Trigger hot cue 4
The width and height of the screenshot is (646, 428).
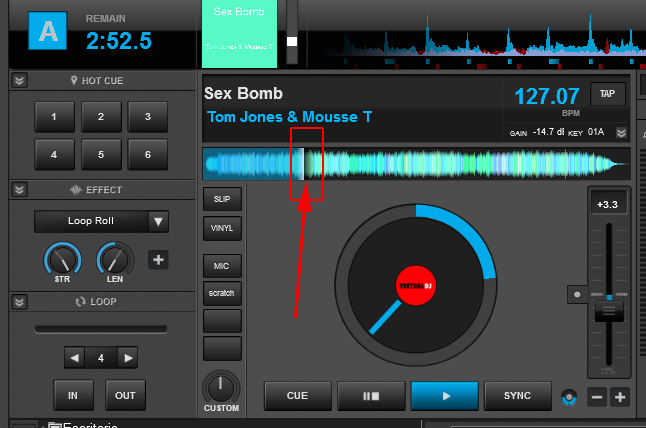pyautogui.click(x=54, y=154)
